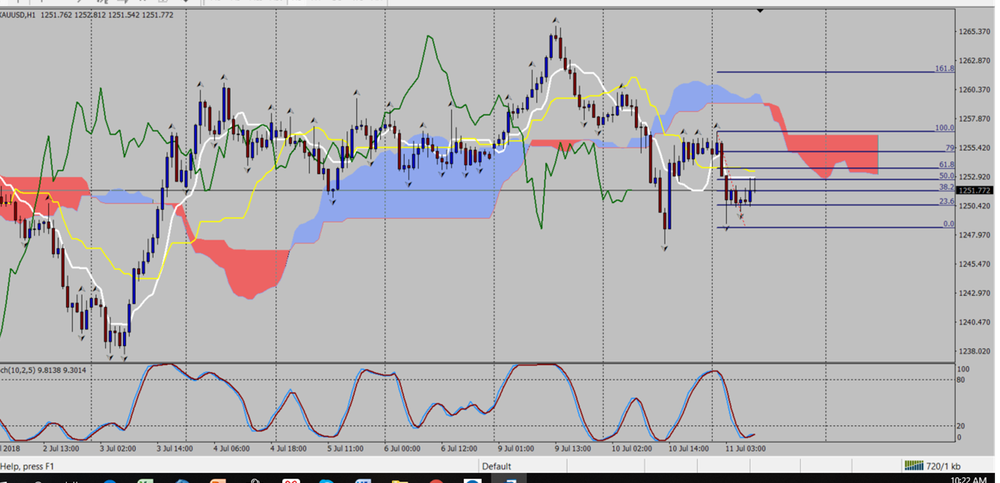Click the 3 Jul 14:00 time label

click(174, 449)
